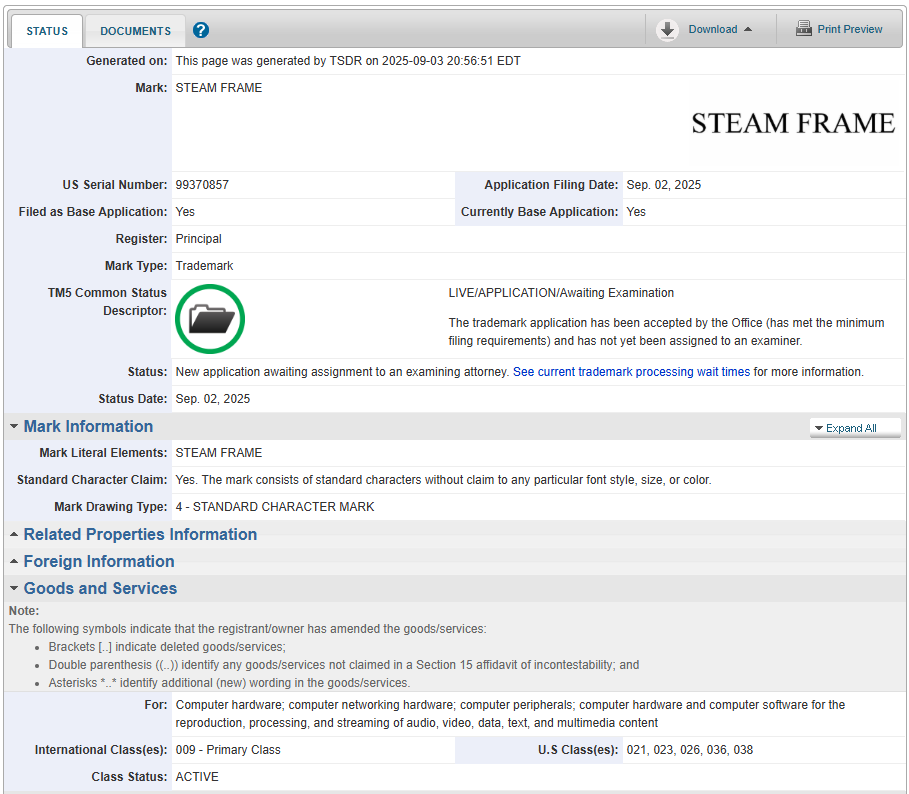Collapse the Goods and Services section
Viewport: 909px width, 794px height.
(x=100, y=588)
